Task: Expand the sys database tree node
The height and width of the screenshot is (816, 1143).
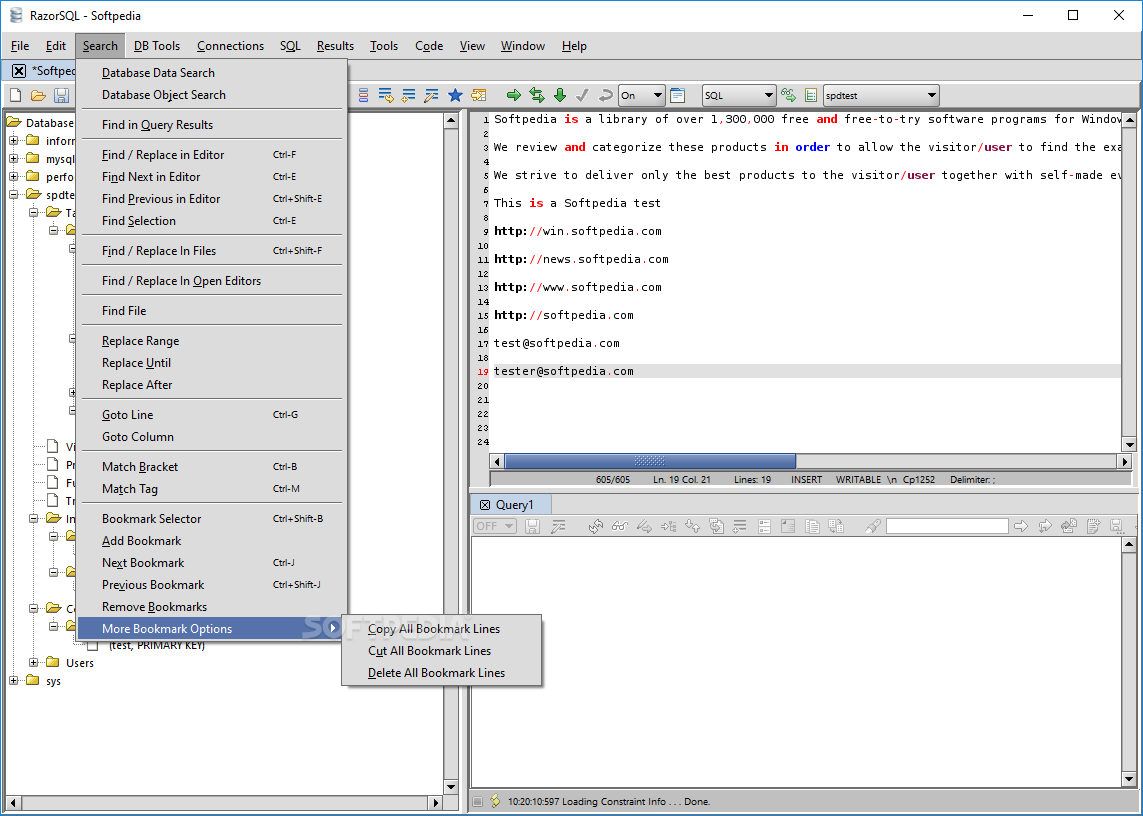Action: click(x=15, y=681)
